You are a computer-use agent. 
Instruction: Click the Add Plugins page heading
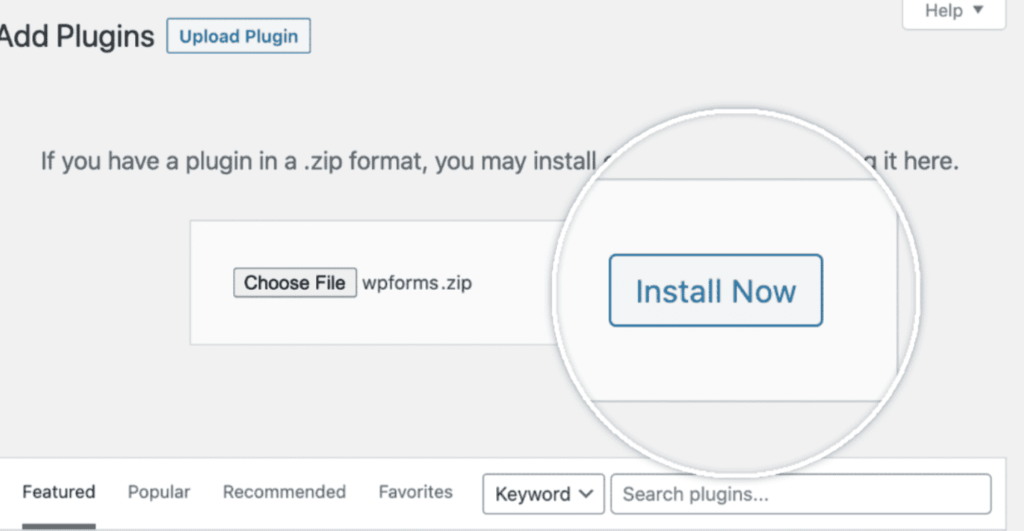(77, 37)
